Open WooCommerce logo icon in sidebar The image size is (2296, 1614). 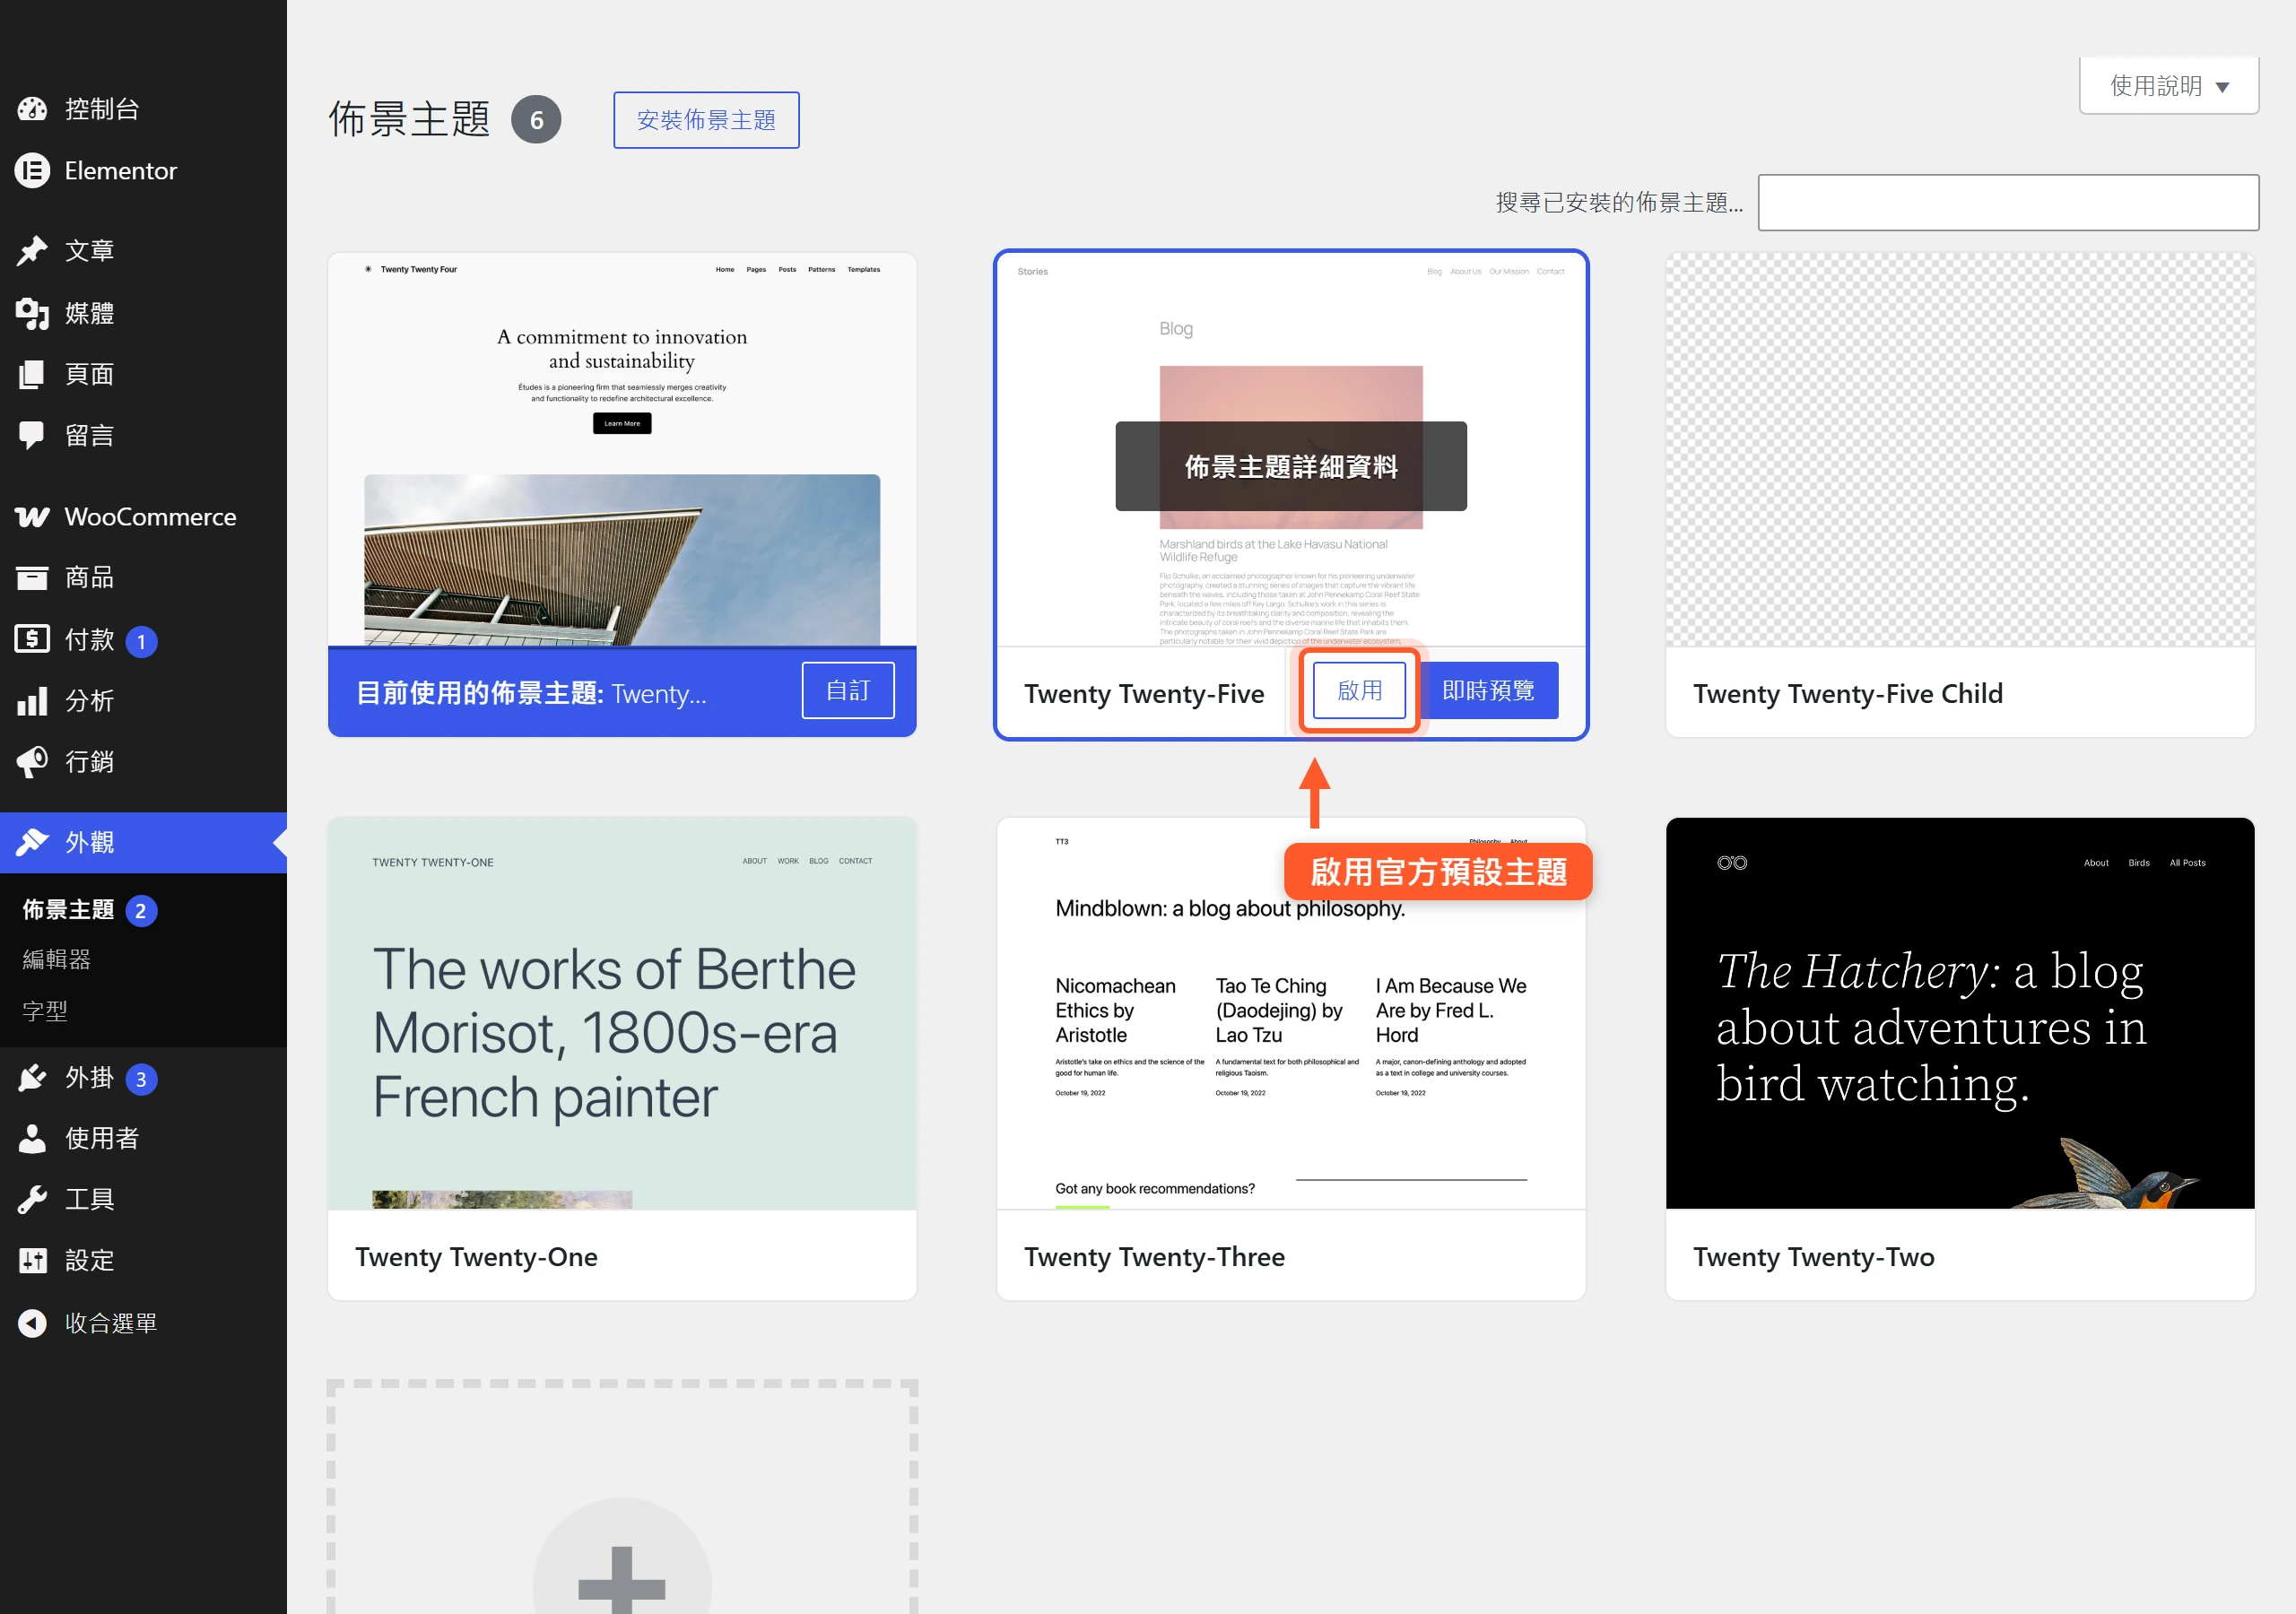32,517
